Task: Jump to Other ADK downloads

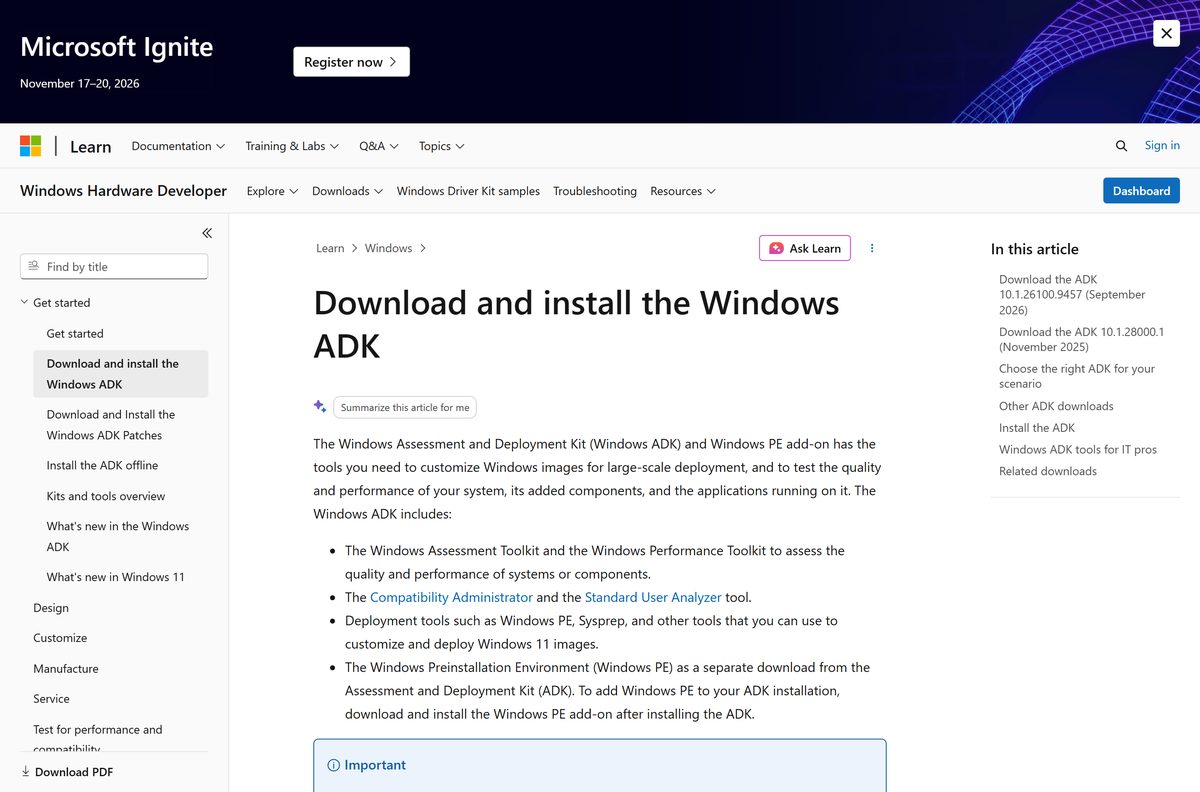Action: (1056, 406)
